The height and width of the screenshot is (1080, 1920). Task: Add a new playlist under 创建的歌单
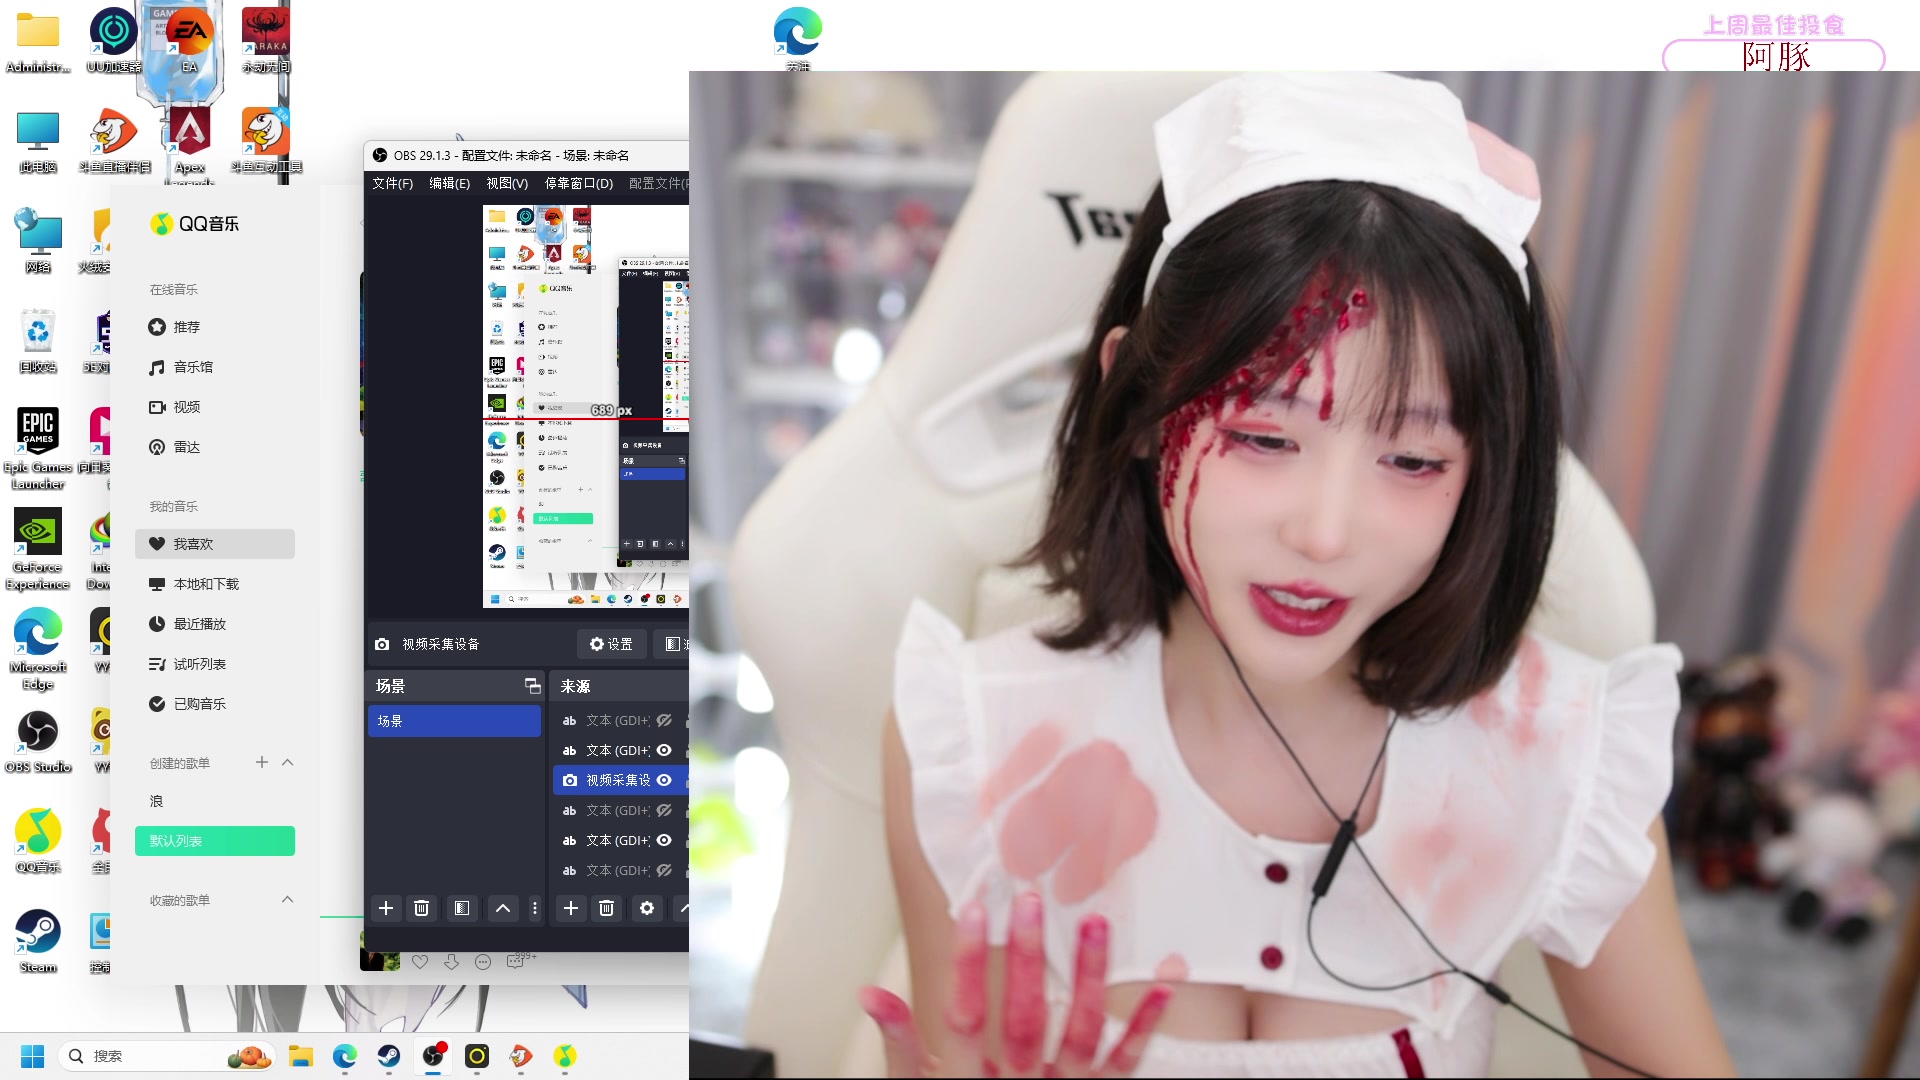[262, 762]
